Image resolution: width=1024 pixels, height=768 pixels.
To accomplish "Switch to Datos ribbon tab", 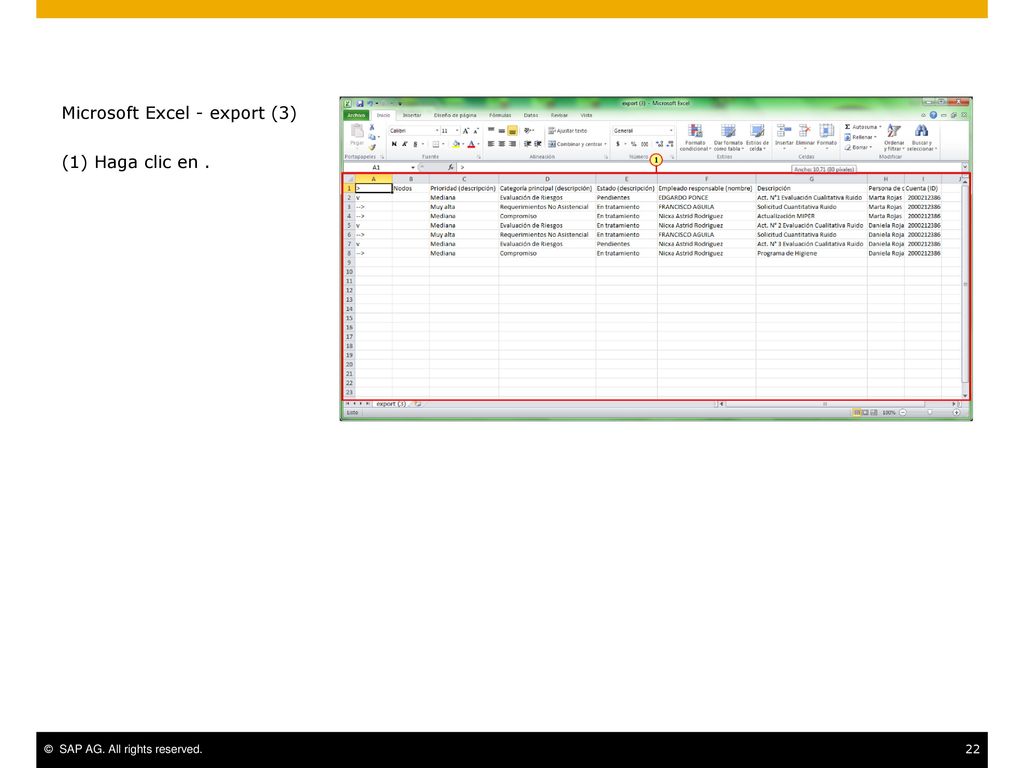I will pyautogui.click(x=531, y=115).
